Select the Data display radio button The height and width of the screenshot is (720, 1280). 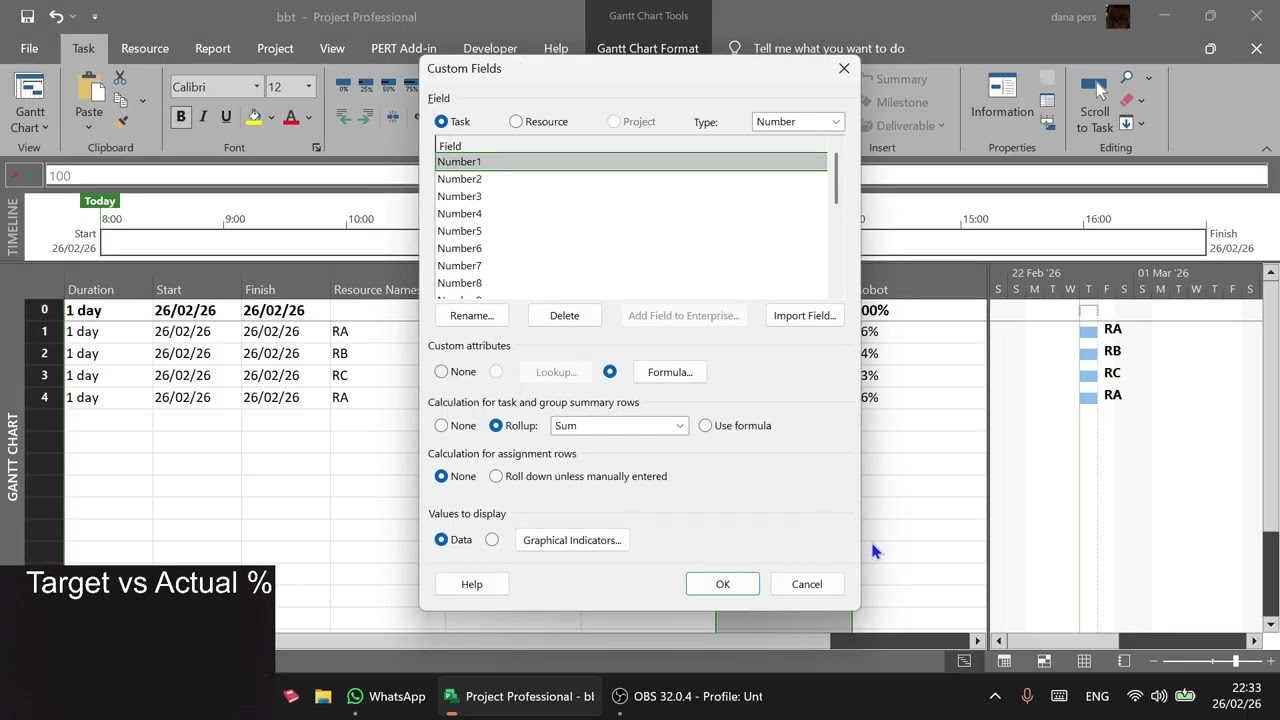coord(441,540)
